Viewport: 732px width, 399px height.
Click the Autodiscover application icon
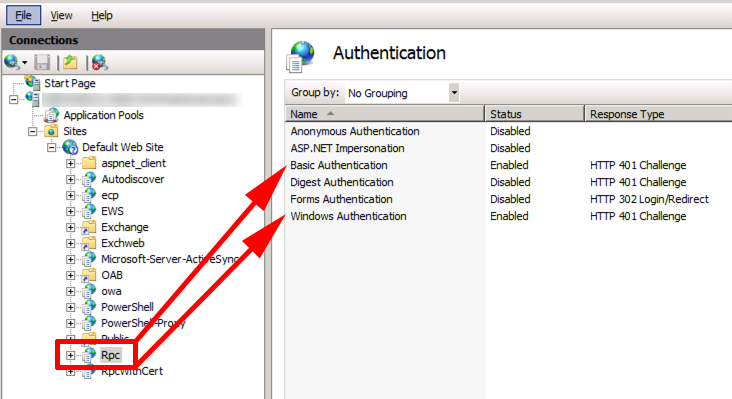tap(89, 179)
